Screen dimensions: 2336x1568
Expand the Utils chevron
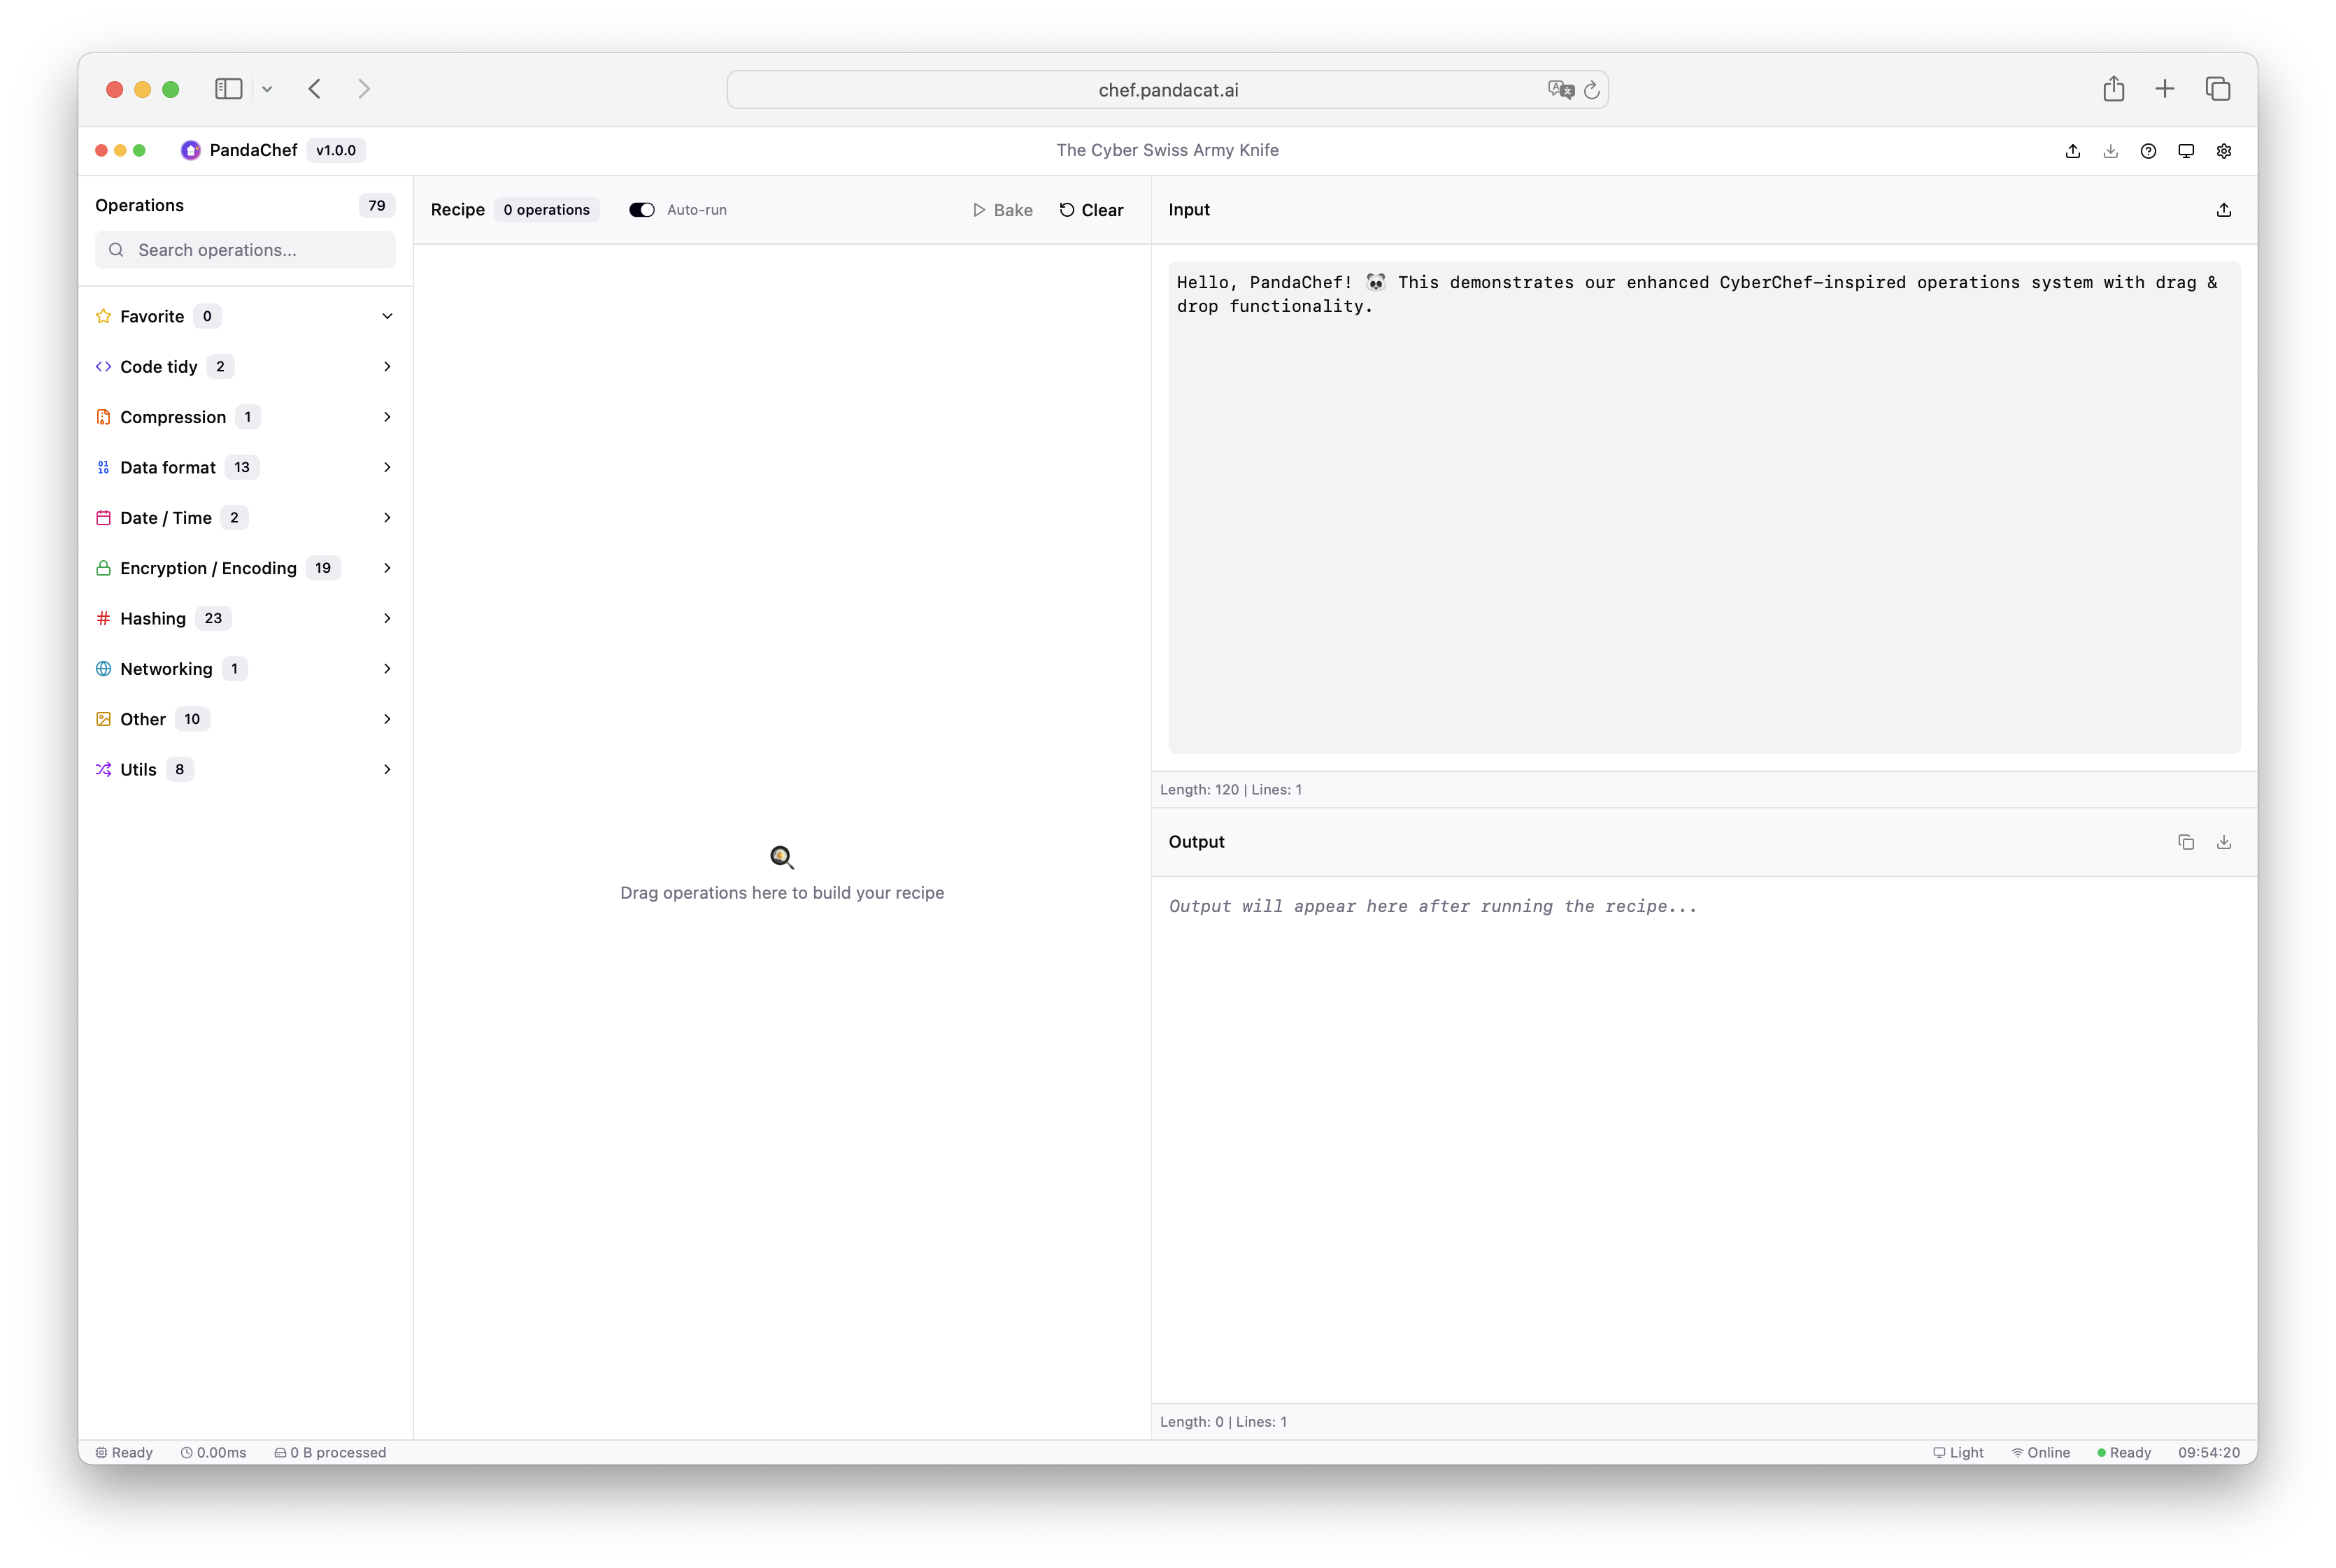coord(387,769)
